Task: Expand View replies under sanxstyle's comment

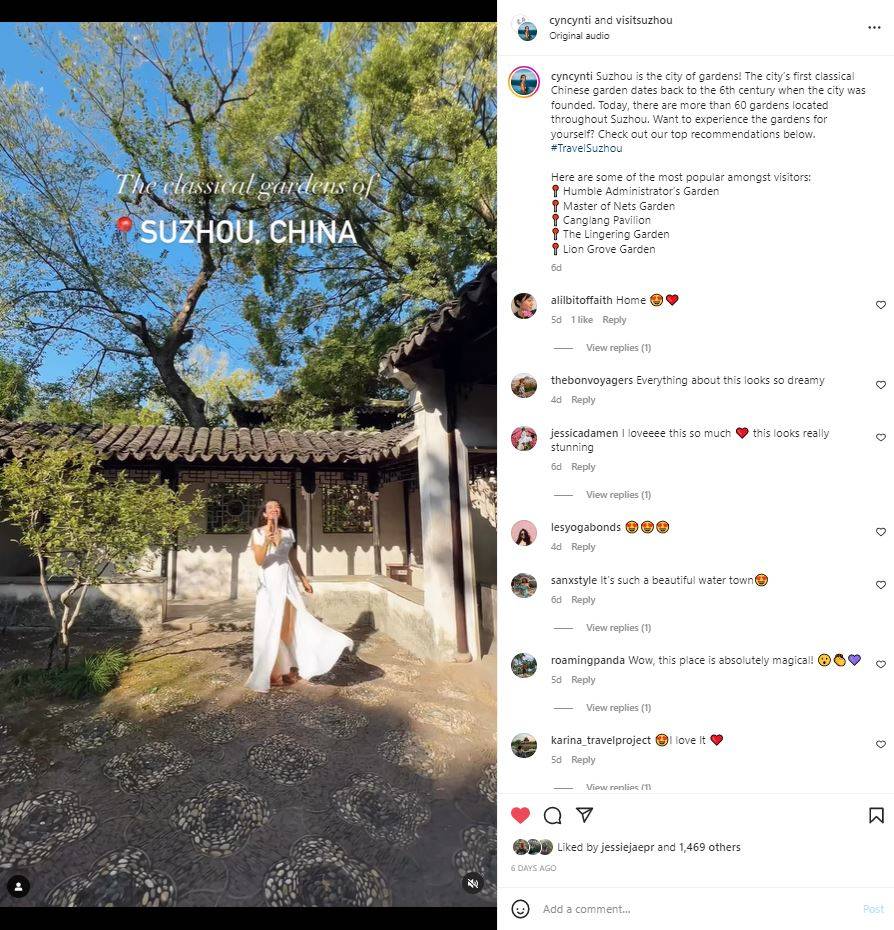Action: [618, 628]
